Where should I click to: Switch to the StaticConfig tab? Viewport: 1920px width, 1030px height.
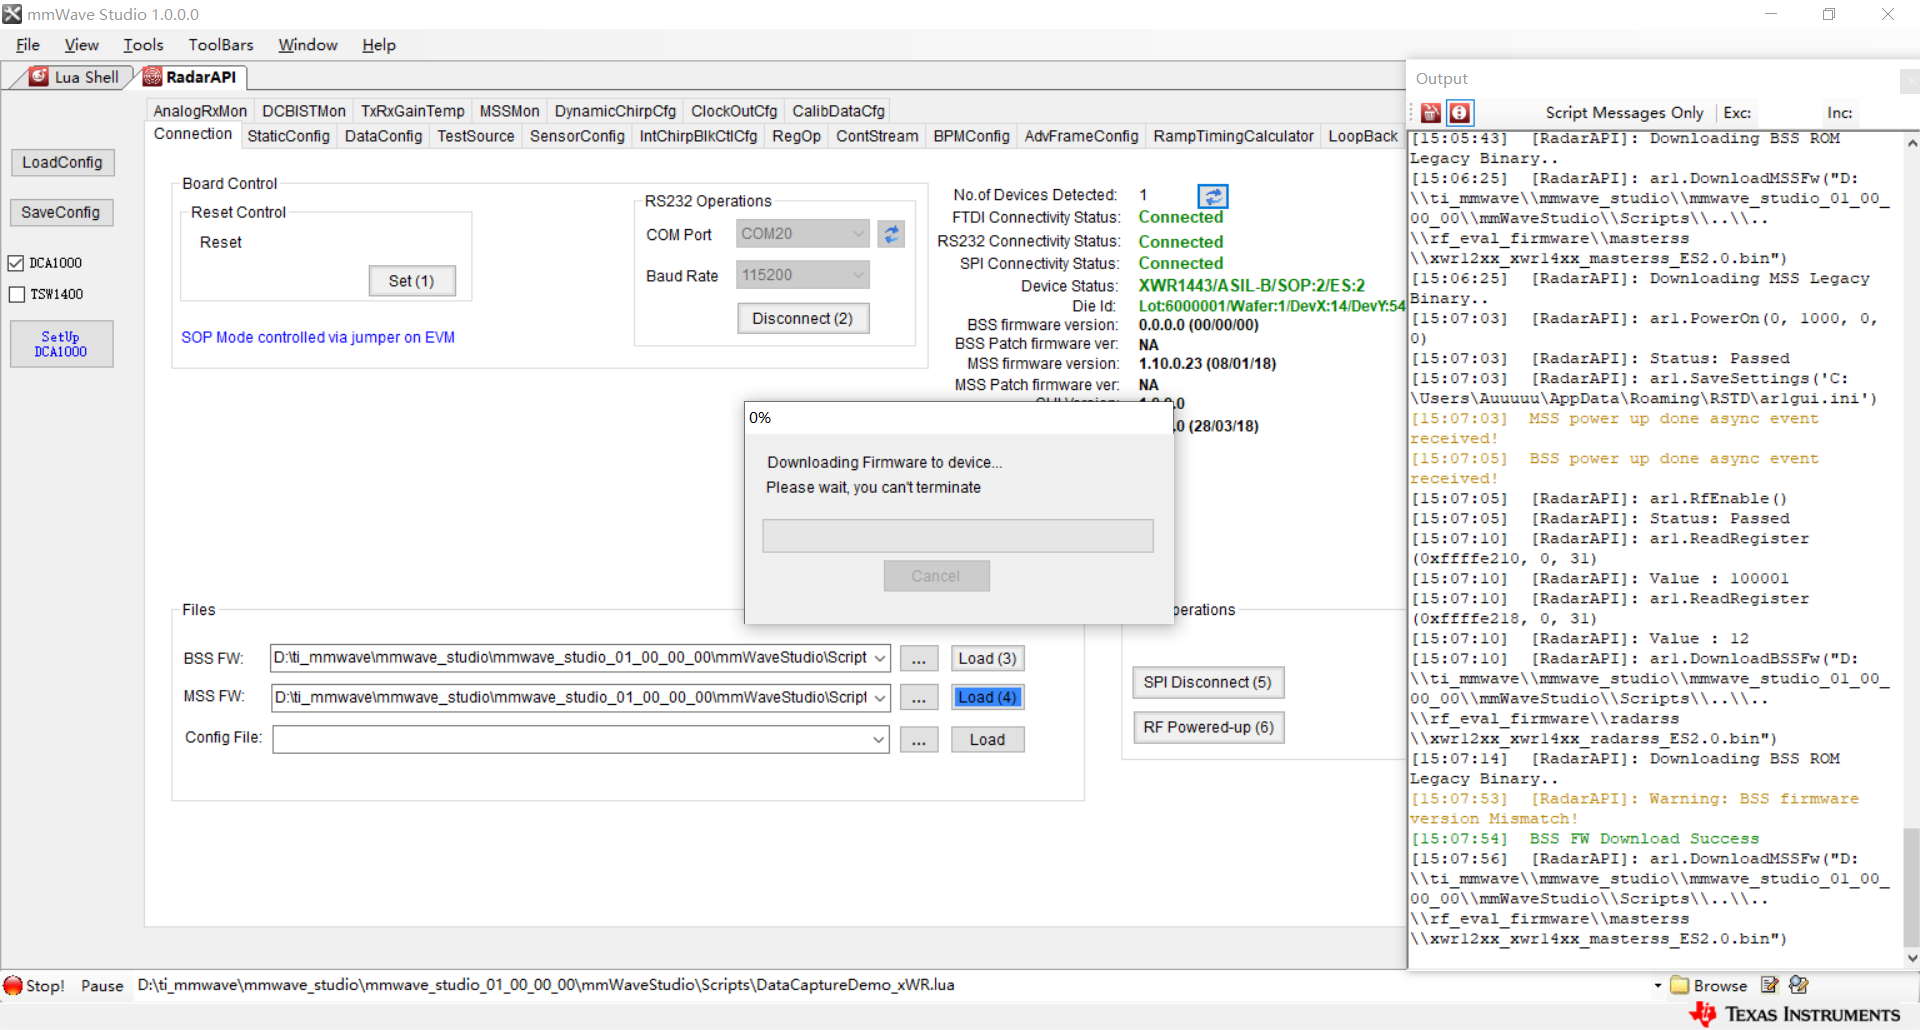coord(288,136)
